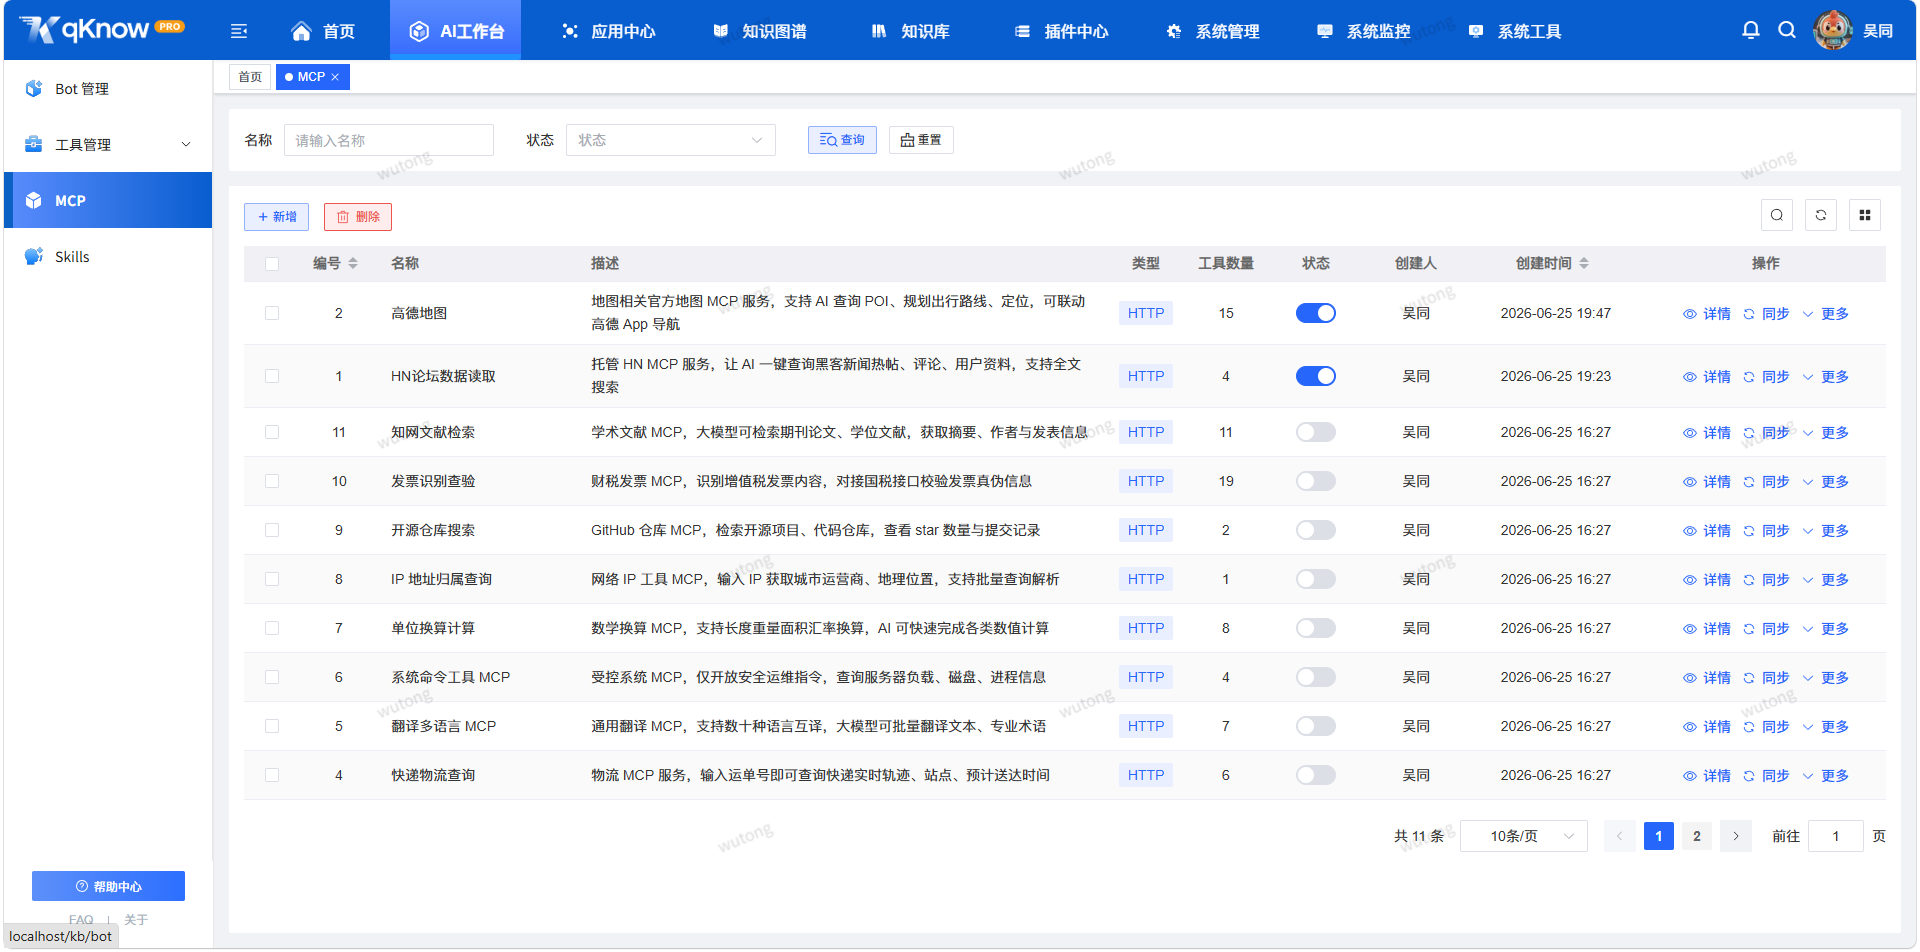Refresh the MCP table
This screenshot has width=1920, height=952.
(1821, 215)
